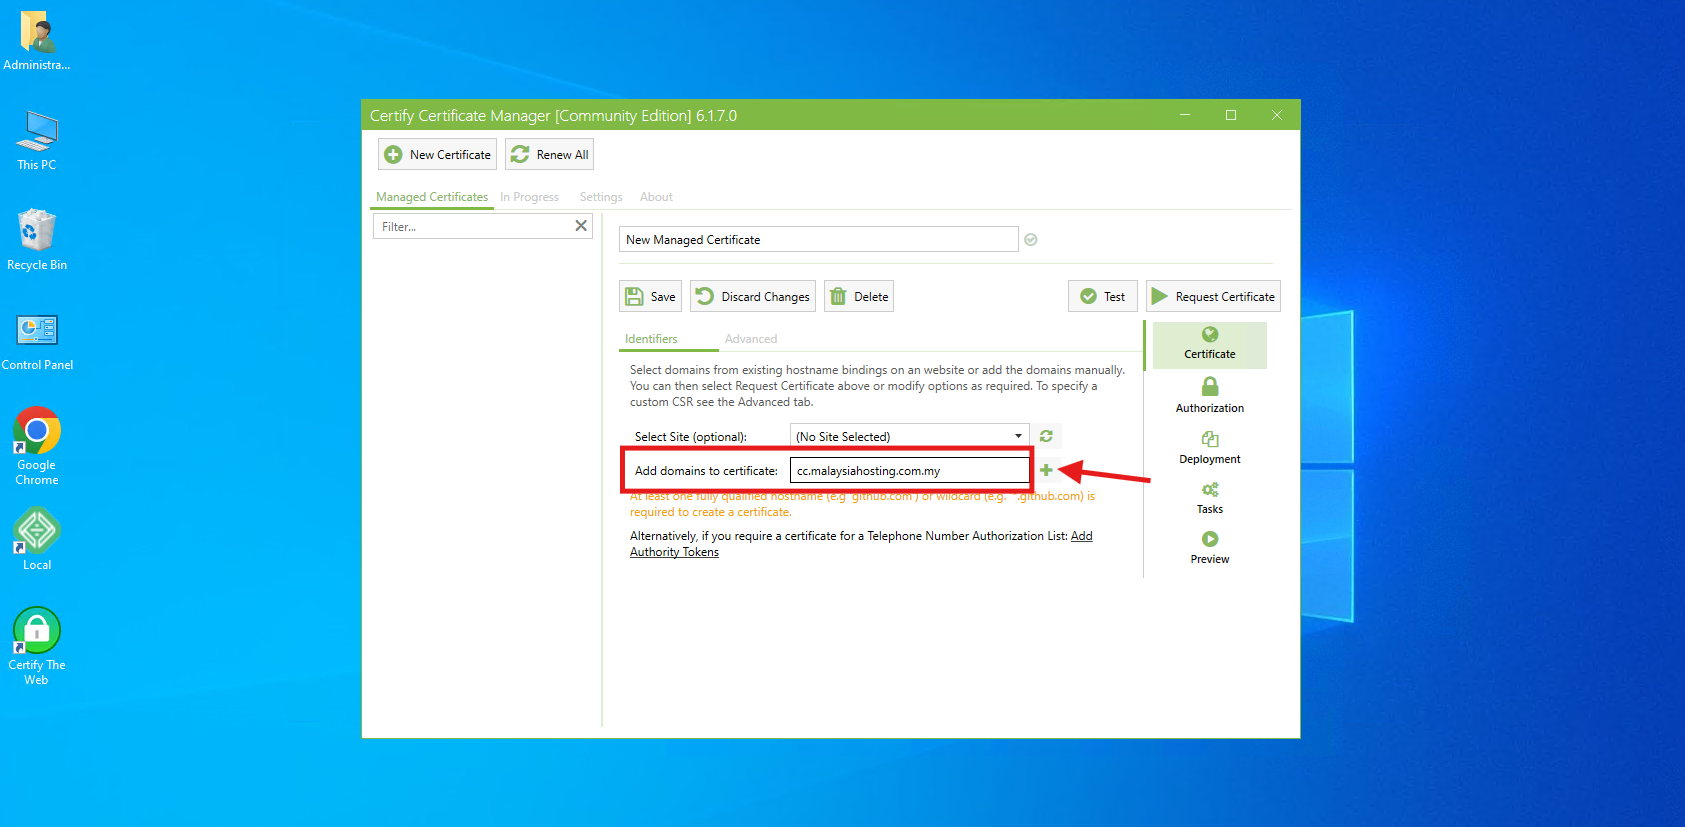Switch to the In Progress tab
This screenshot has height=827, width=1685.
[x=529, y=197]
